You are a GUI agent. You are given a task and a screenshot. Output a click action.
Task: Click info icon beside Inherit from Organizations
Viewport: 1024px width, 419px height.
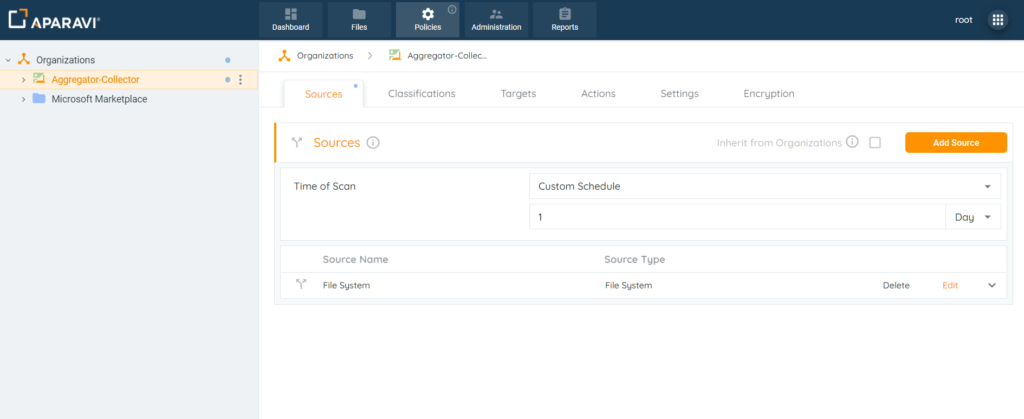(x=852, y=142)
